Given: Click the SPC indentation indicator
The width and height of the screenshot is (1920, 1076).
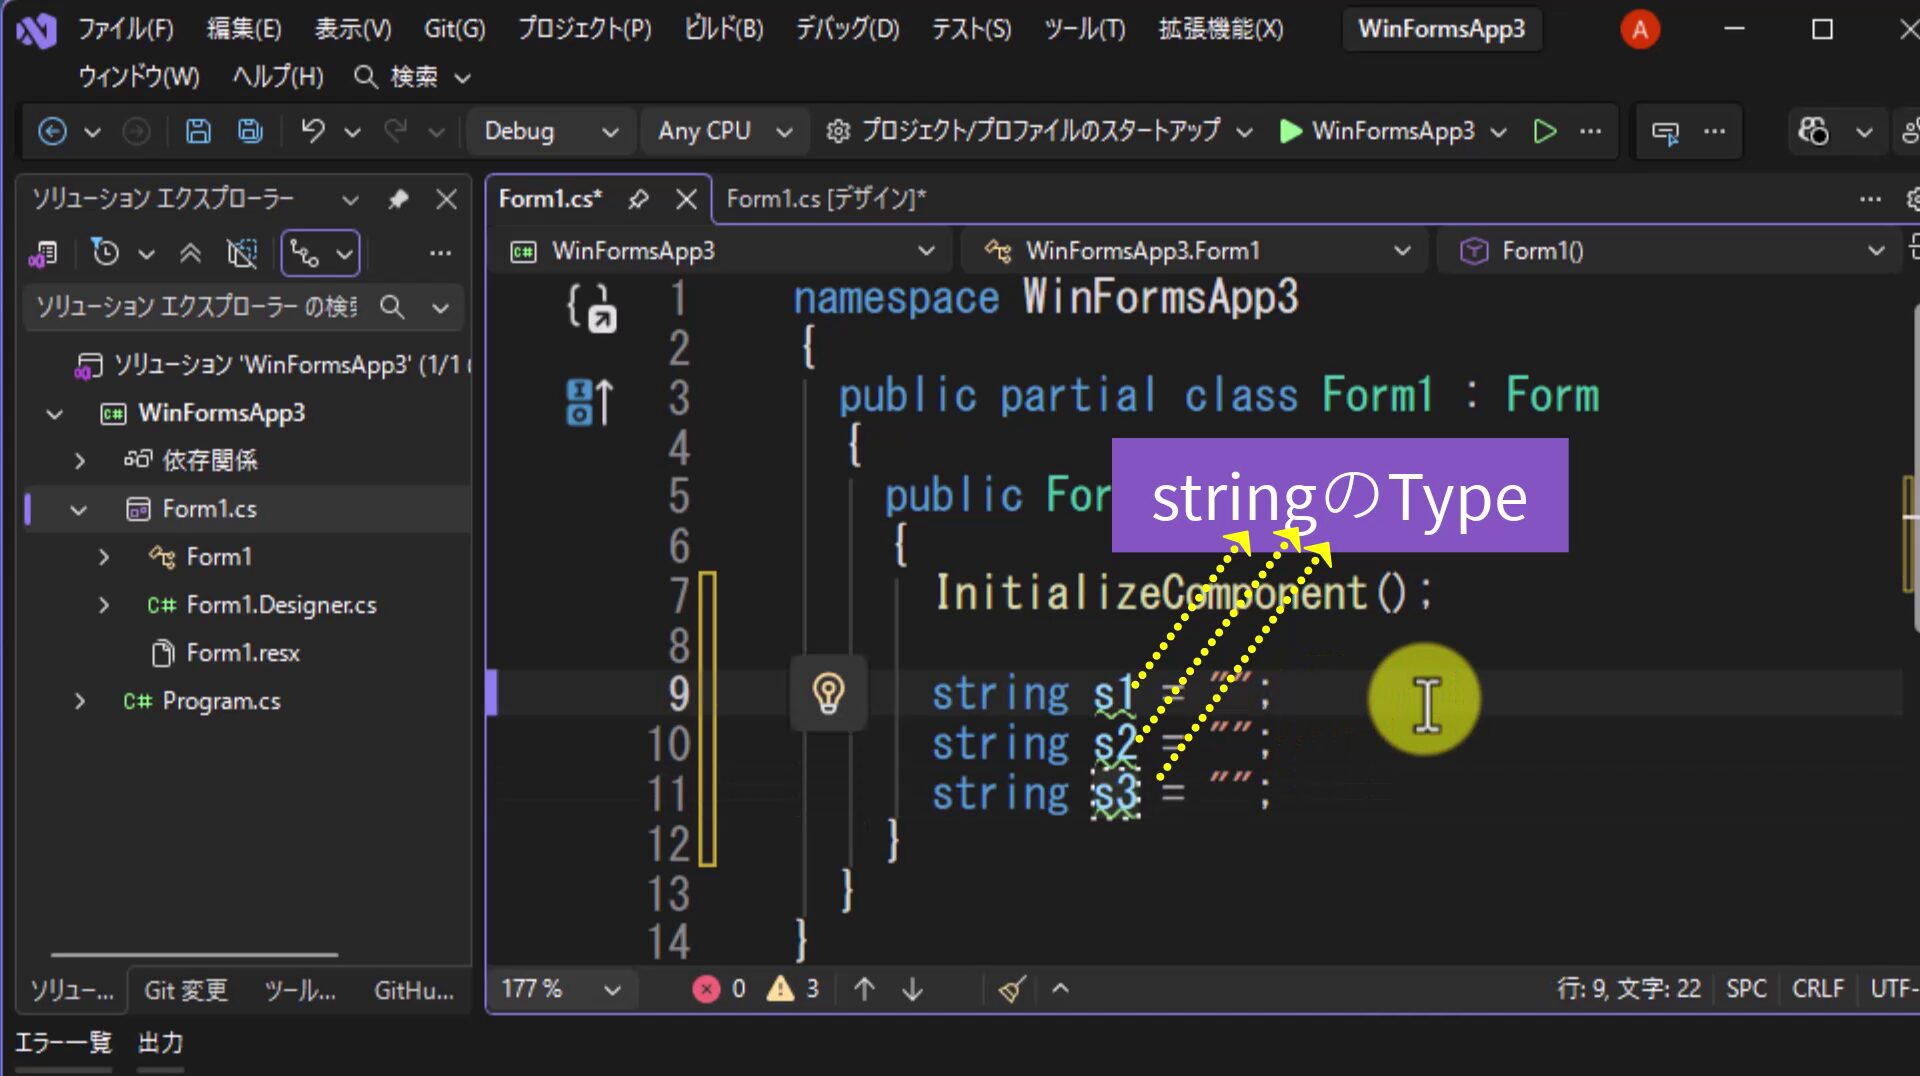Looking at the screenshot, I should 1746,989.
